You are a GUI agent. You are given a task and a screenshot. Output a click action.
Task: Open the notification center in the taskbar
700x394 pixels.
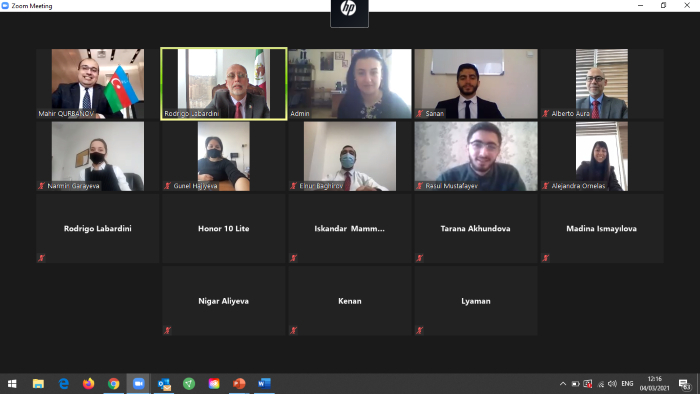(x=685, y=384)
